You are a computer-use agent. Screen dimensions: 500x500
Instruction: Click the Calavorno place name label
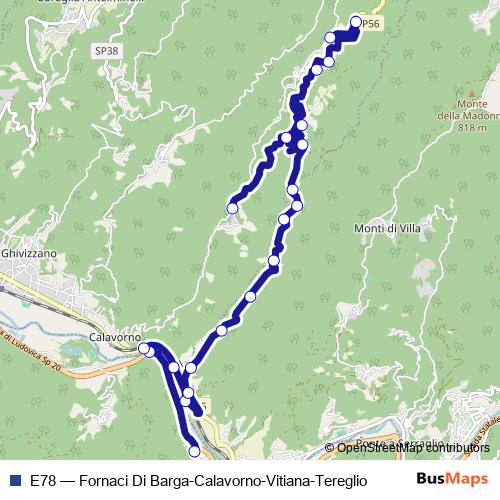pyautogui.click(x=115, y=337)
